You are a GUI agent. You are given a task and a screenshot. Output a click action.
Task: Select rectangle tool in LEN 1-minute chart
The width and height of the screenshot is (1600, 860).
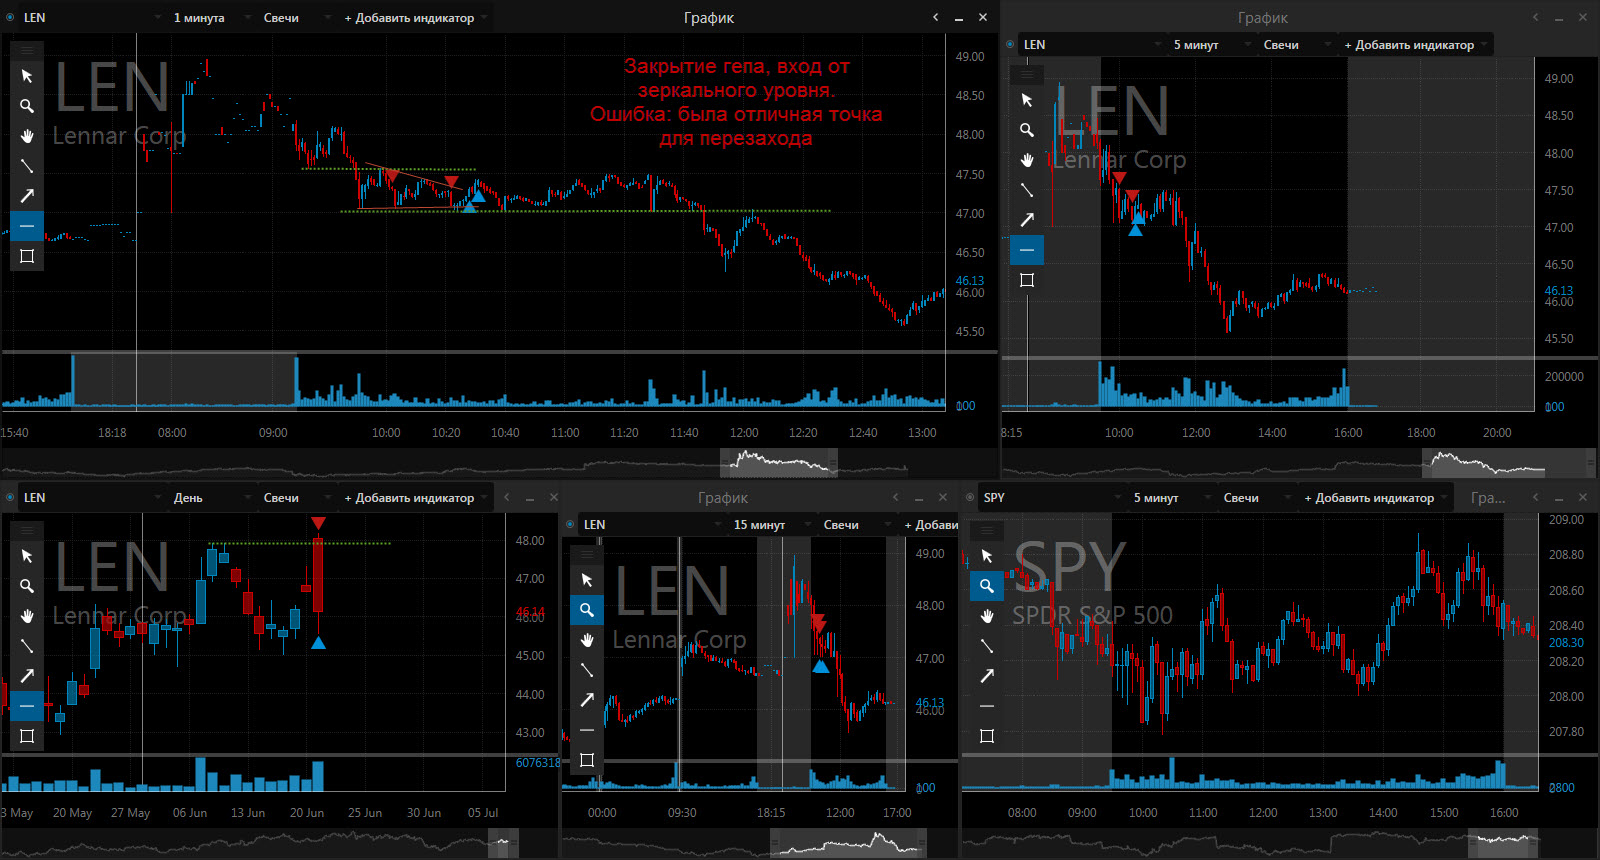[27, 256]
